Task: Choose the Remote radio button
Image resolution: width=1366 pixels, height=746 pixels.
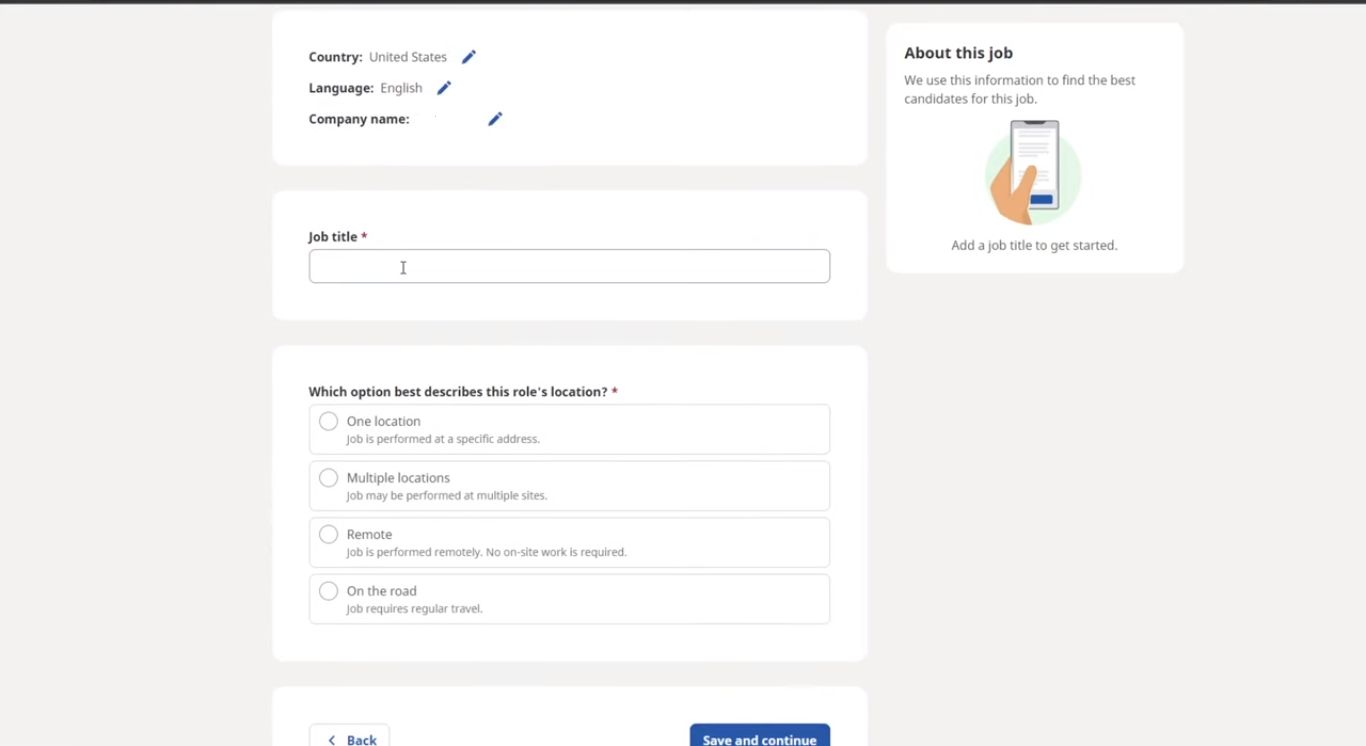Action: (x=328, y=534)
